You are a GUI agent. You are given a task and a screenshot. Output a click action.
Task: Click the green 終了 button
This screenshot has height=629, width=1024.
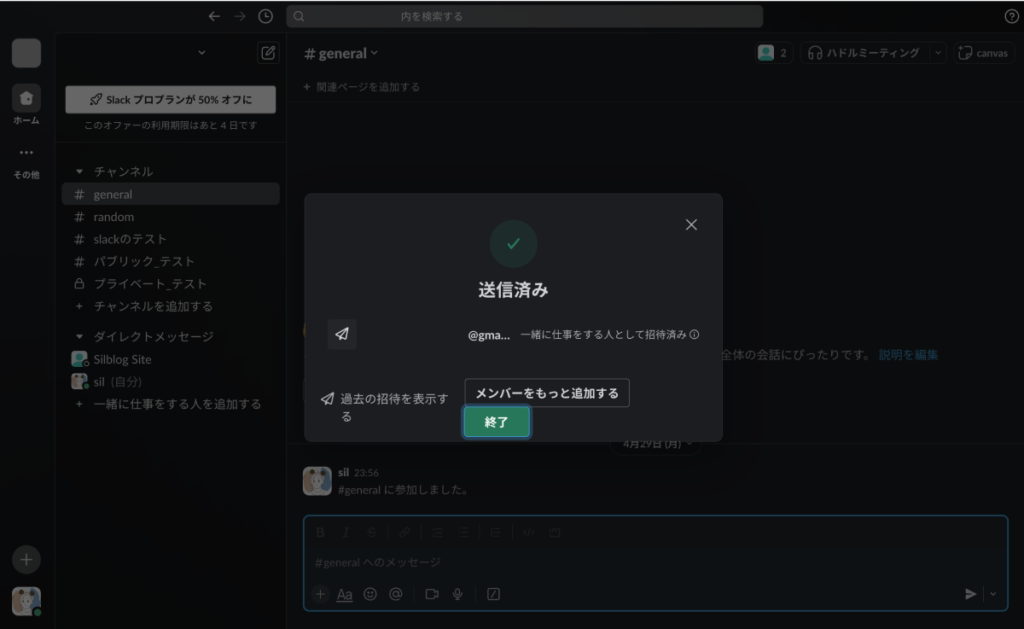click(496, 422)
